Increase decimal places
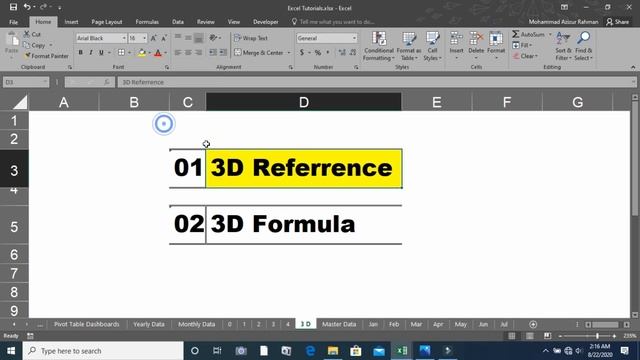 point(342,53)
